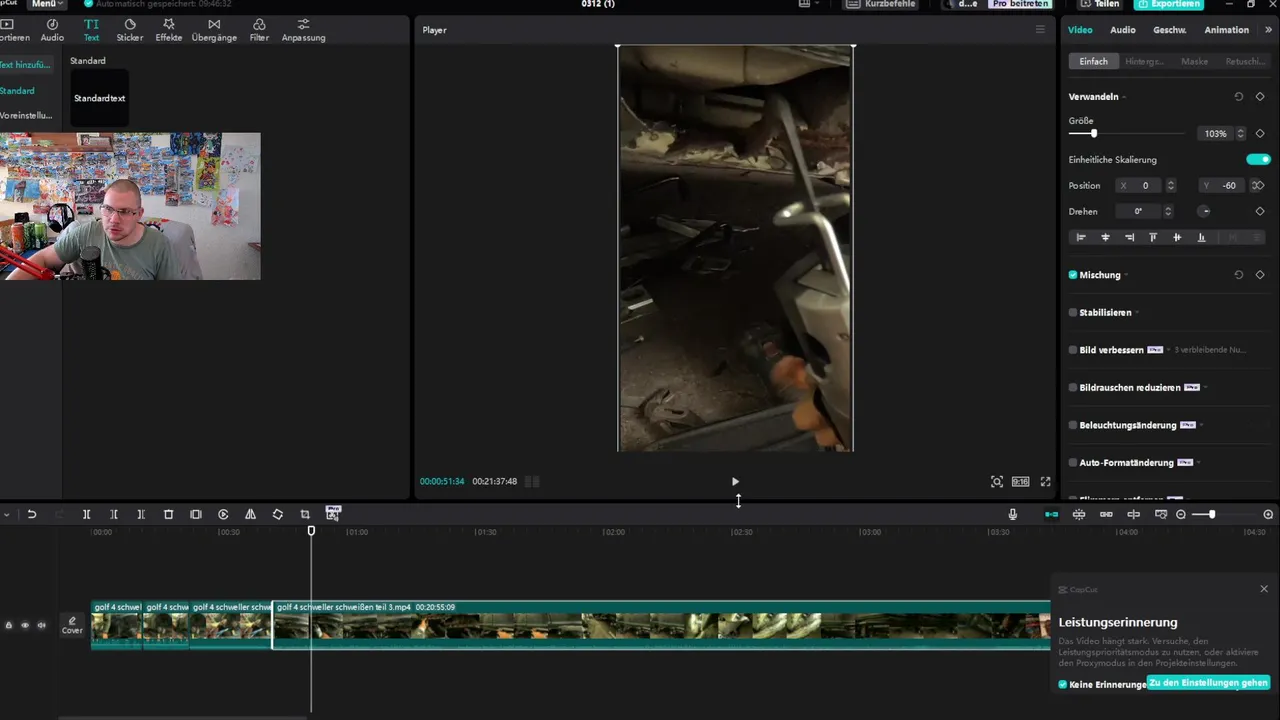Rotate the clip using the rotate icon
Image resolution: width=1280 pixels, height=720 pixels.
point(278,514)
